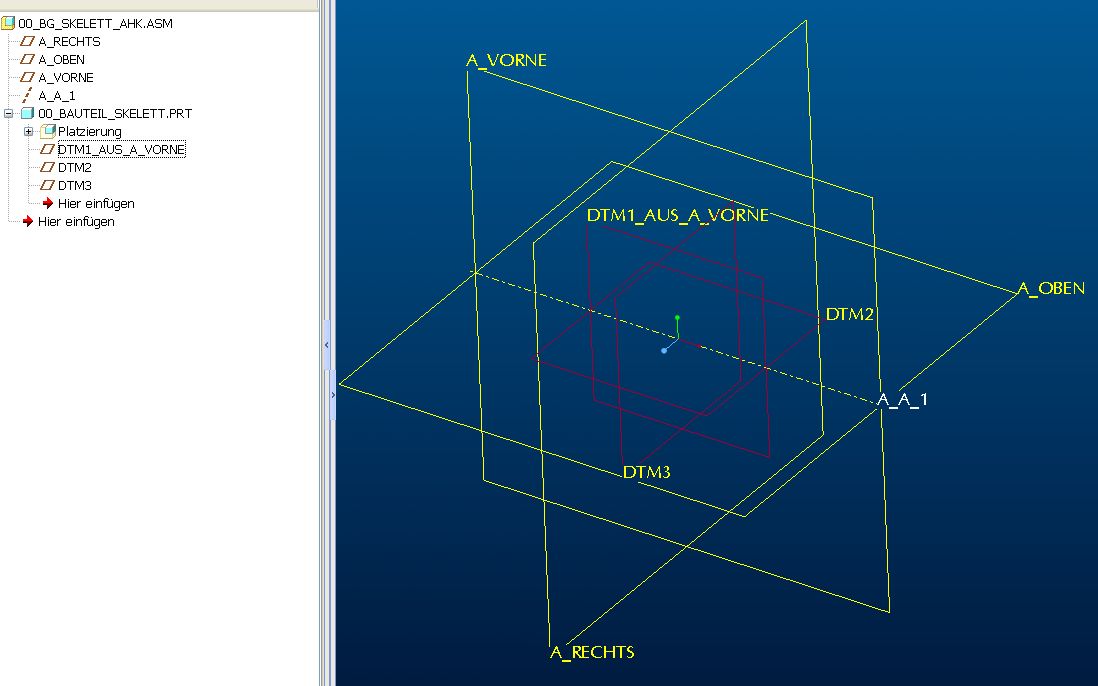Collapse the 00_BAUTEIL_SKELETT.PRT node
The height and width of the screenshot is (686, 1098).
pyautogui.click(x=8, y=113)
